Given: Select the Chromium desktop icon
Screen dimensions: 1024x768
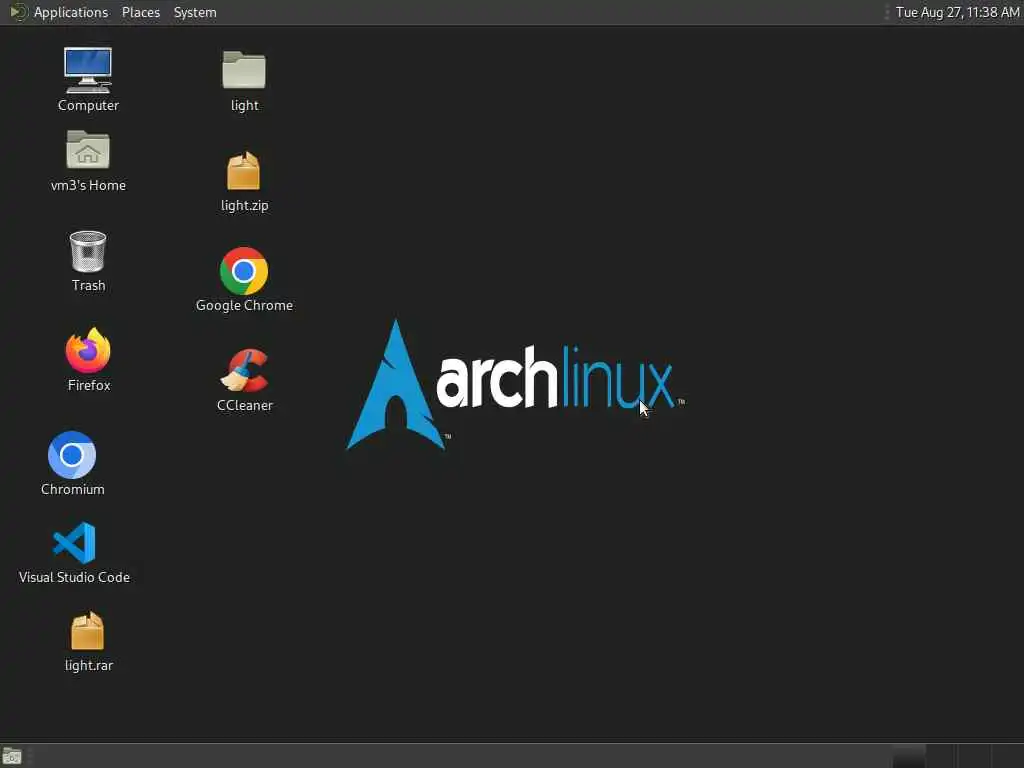Looking at the screenshot, I should (72, 455).
